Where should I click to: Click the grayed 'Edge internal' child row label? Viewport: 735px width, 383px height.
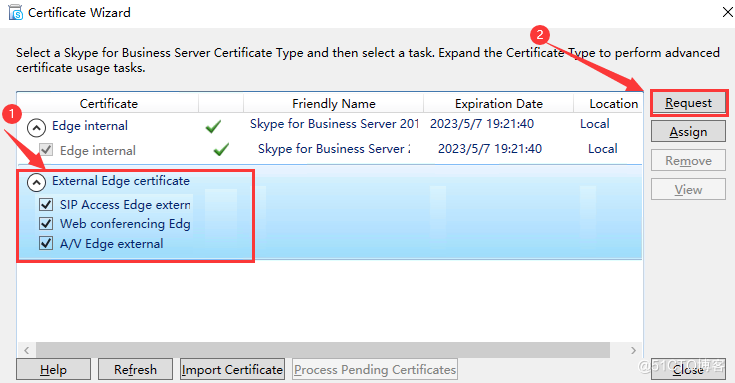click(x=98, y=150)
